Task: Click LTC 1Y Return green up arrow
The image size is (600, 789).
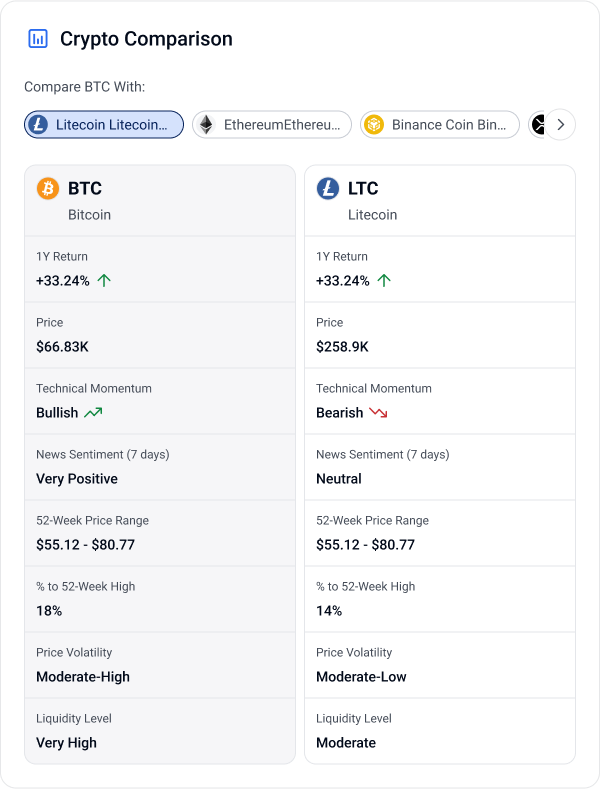Action: (x=384, y=280)
